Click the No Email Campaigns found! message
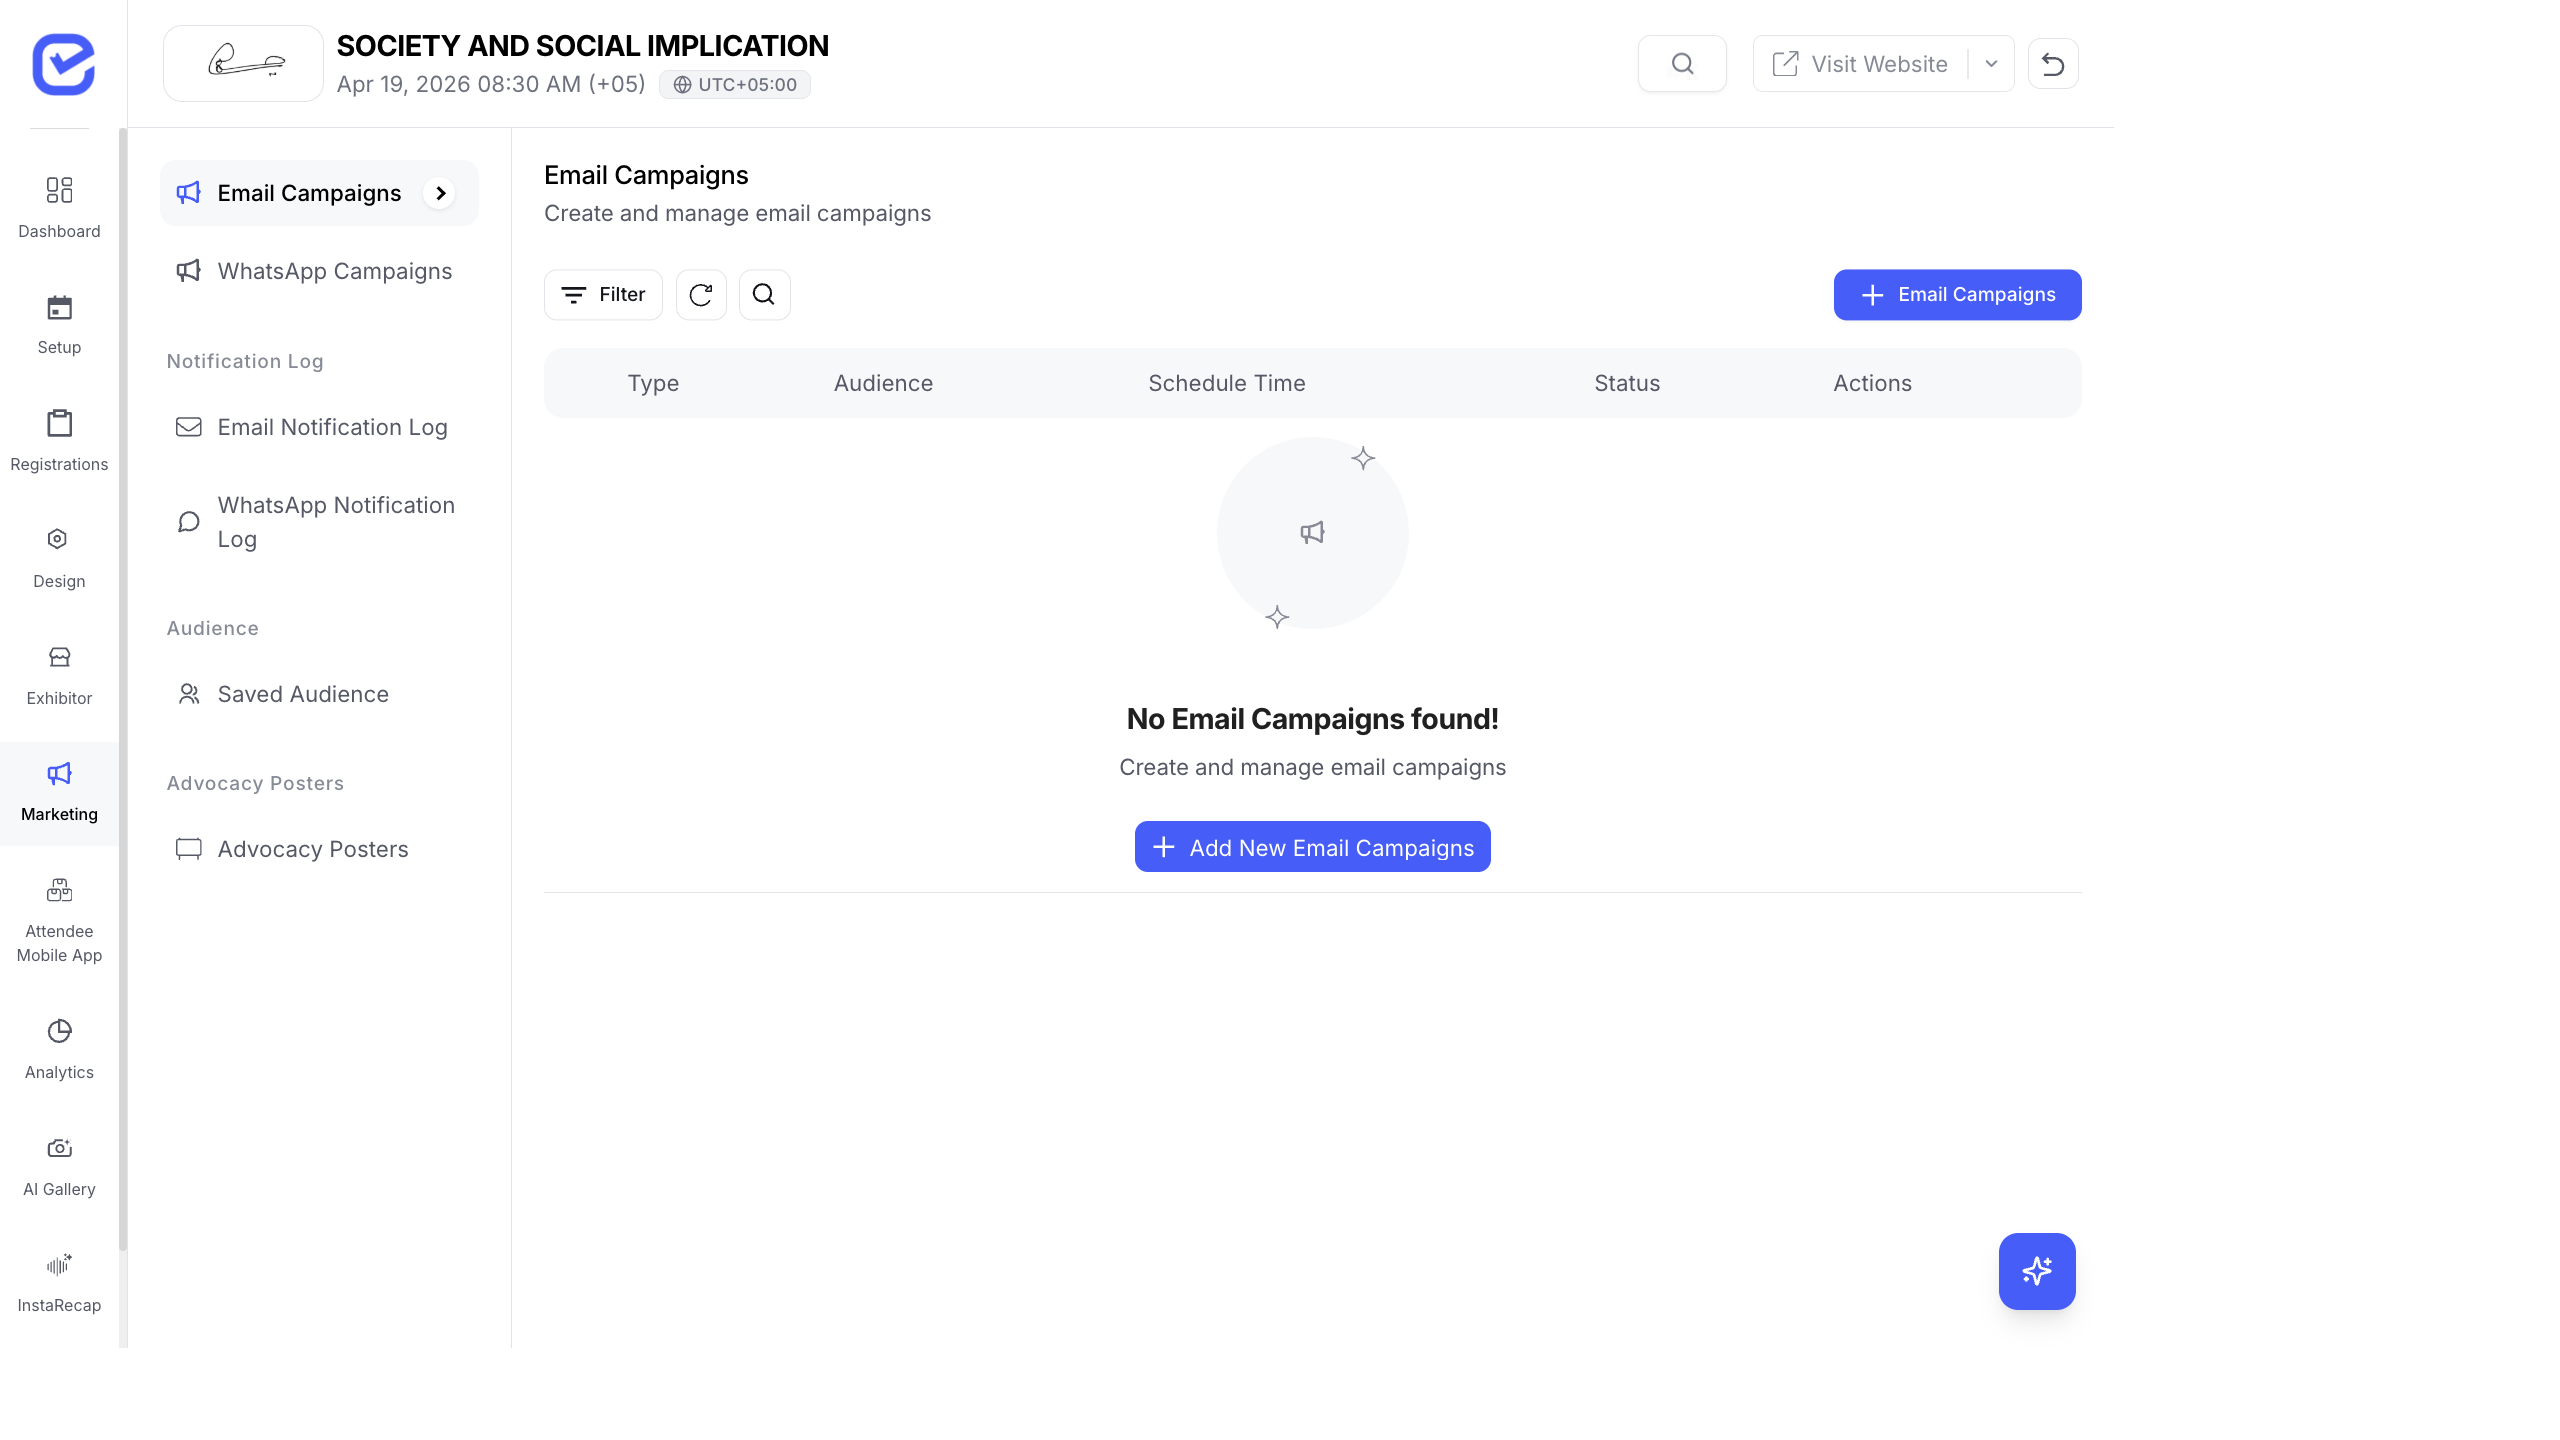This screenshot has height=1440, width=2560. [x=1312, y=719]
